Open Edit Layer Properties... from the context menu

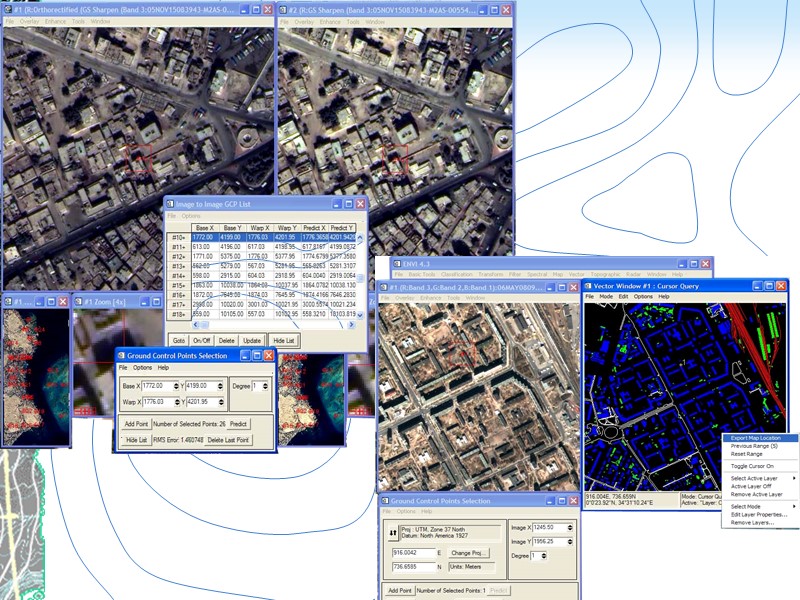[x=760, y=515]
